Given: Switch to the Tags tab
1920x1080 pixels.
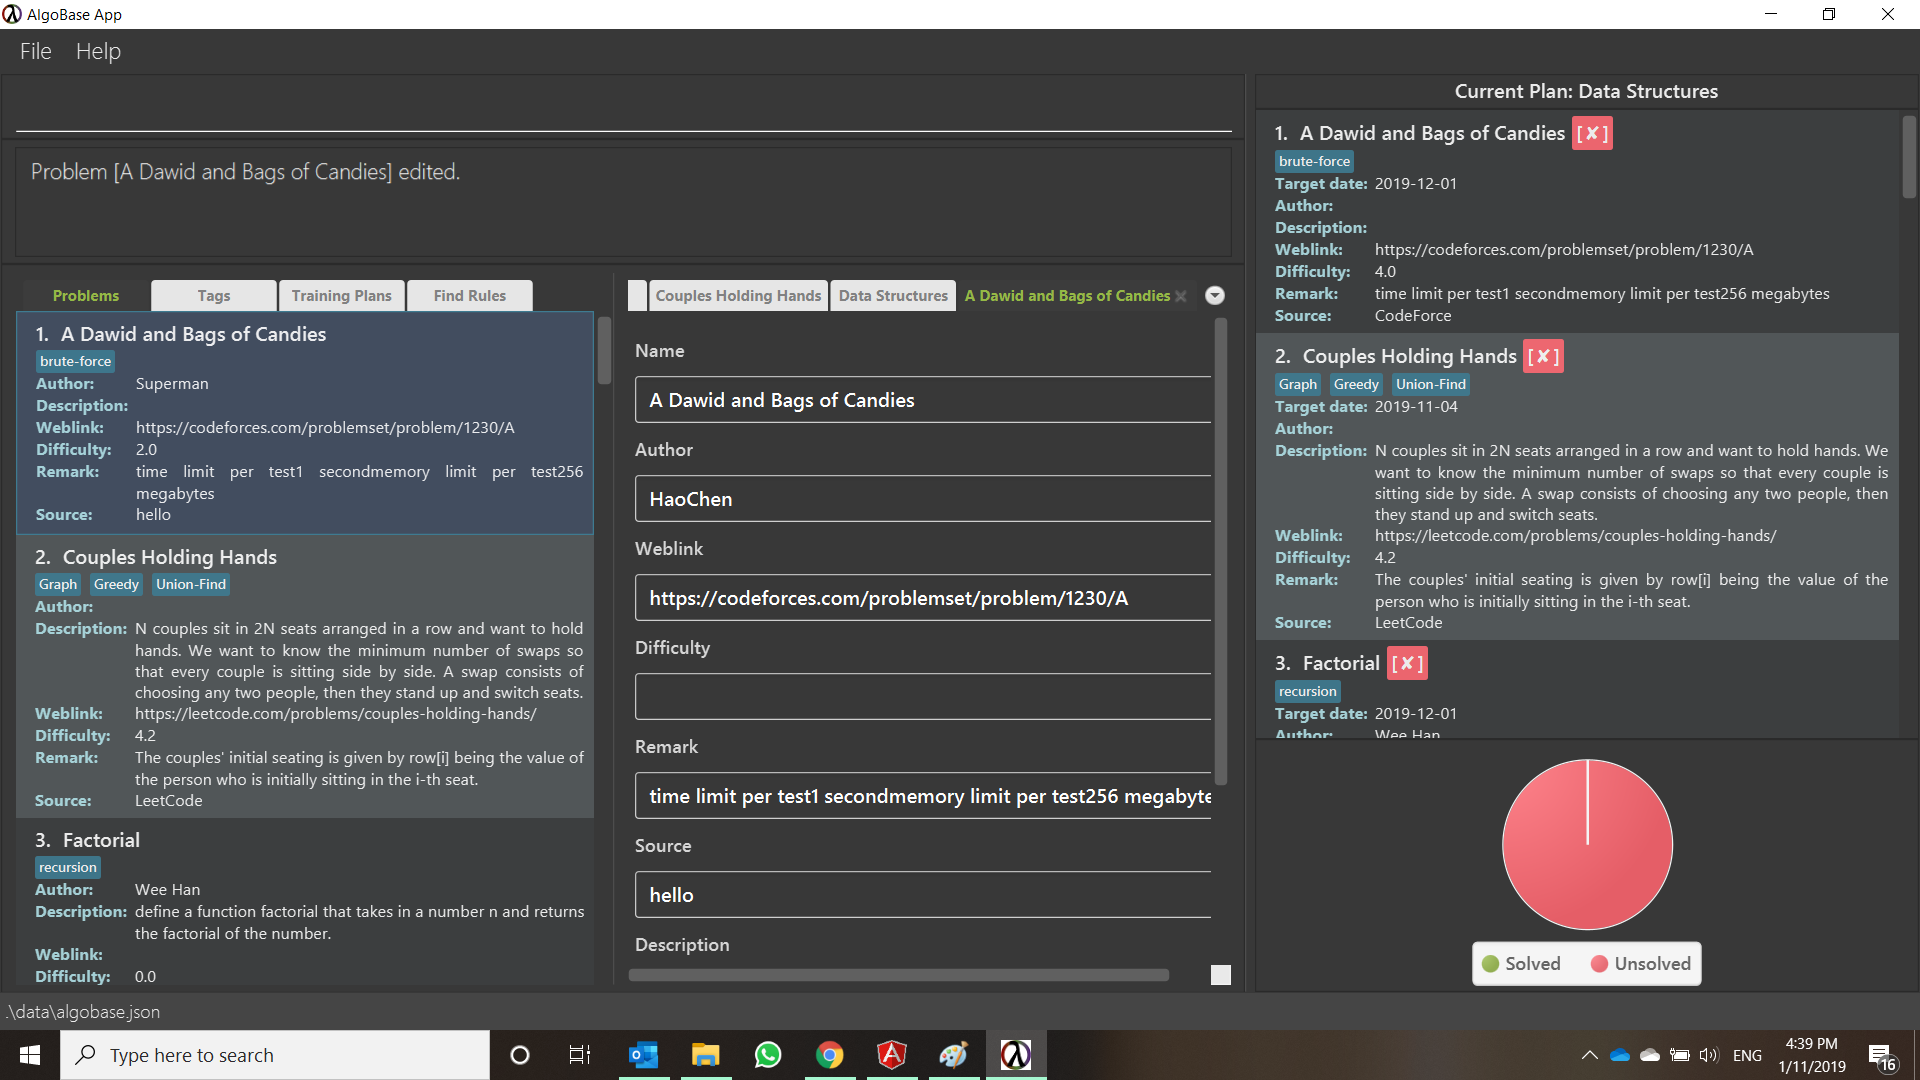Looking at the screenshot, I should click(213, 296).
